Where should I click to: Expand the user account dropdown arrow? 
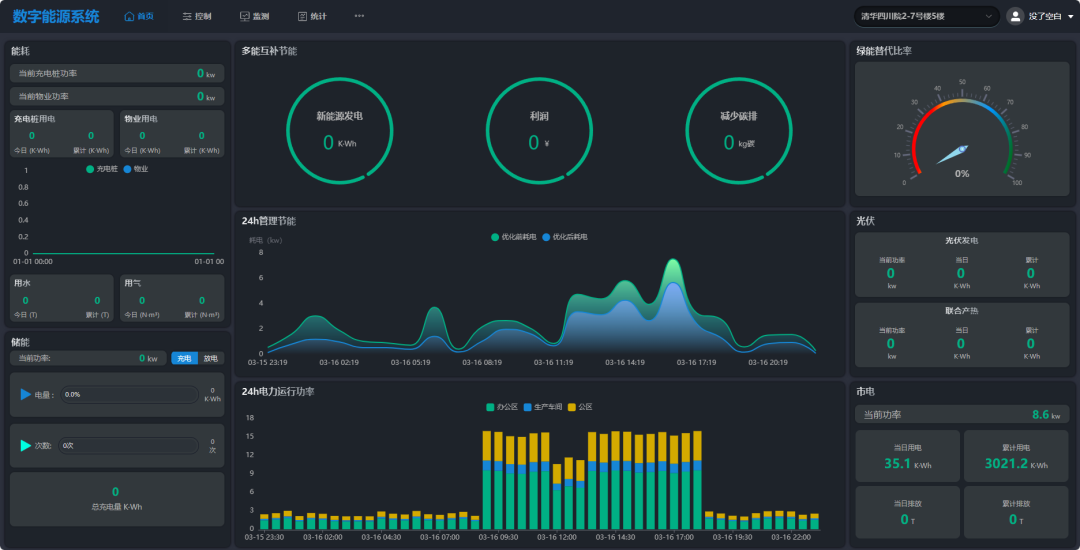click(1071, 17)
